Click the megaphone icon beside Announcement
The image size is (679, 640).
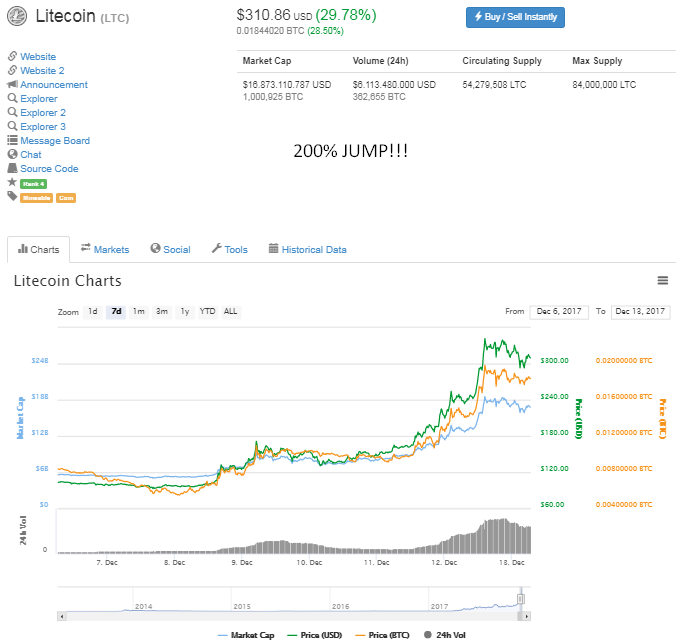[12, 84]
